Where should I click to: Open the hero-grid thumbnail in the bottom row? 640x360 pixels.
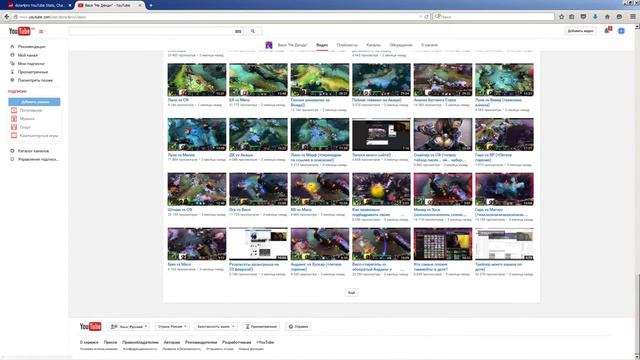click(x=443, y=244)
